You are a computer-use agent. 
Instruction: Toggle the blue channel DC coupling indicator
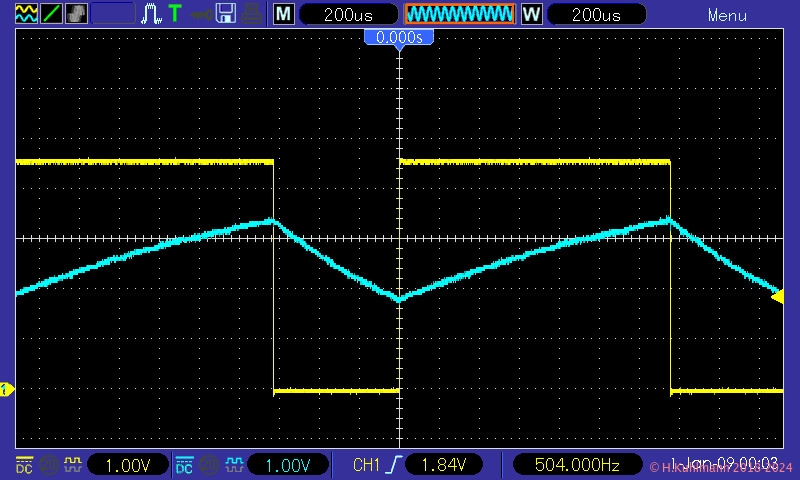[185, 465]
